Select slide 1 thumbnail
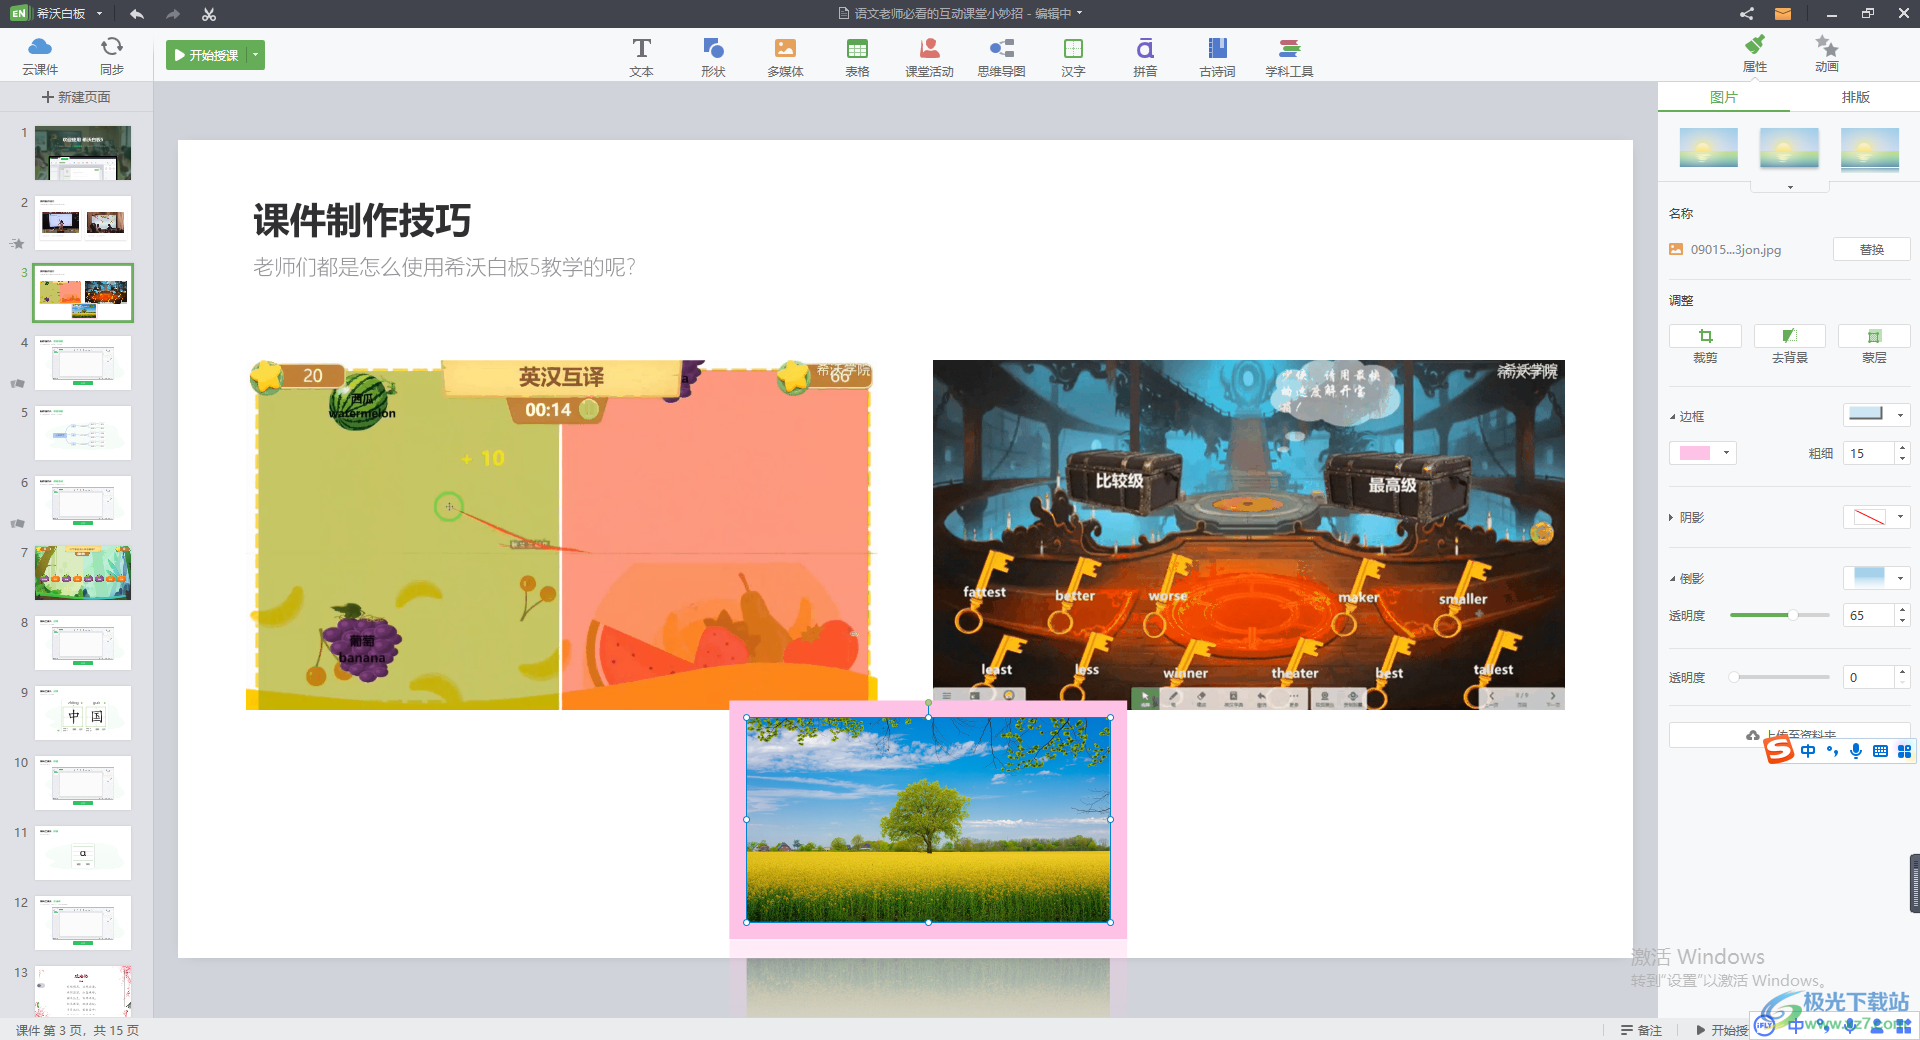 83,153
